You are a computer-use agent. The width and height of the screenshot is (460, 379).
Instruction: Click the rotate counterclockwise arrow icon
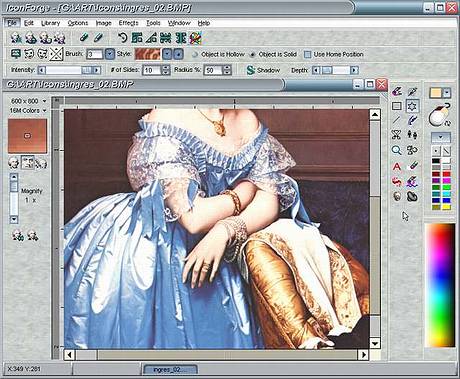[122, 38]
